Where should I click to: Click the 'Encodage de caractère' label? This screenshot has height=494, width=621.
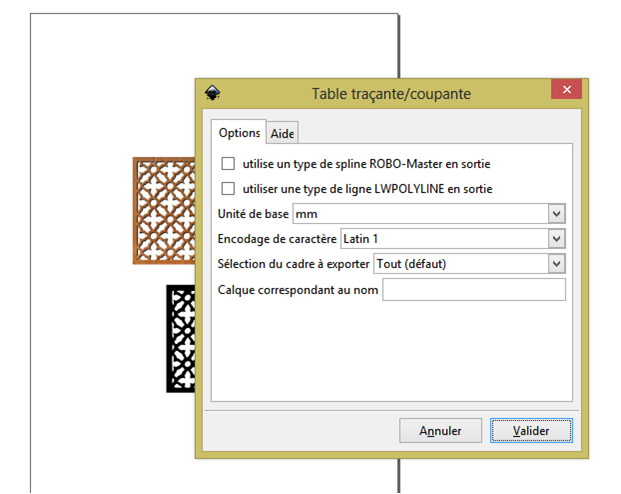click(277, 239)
